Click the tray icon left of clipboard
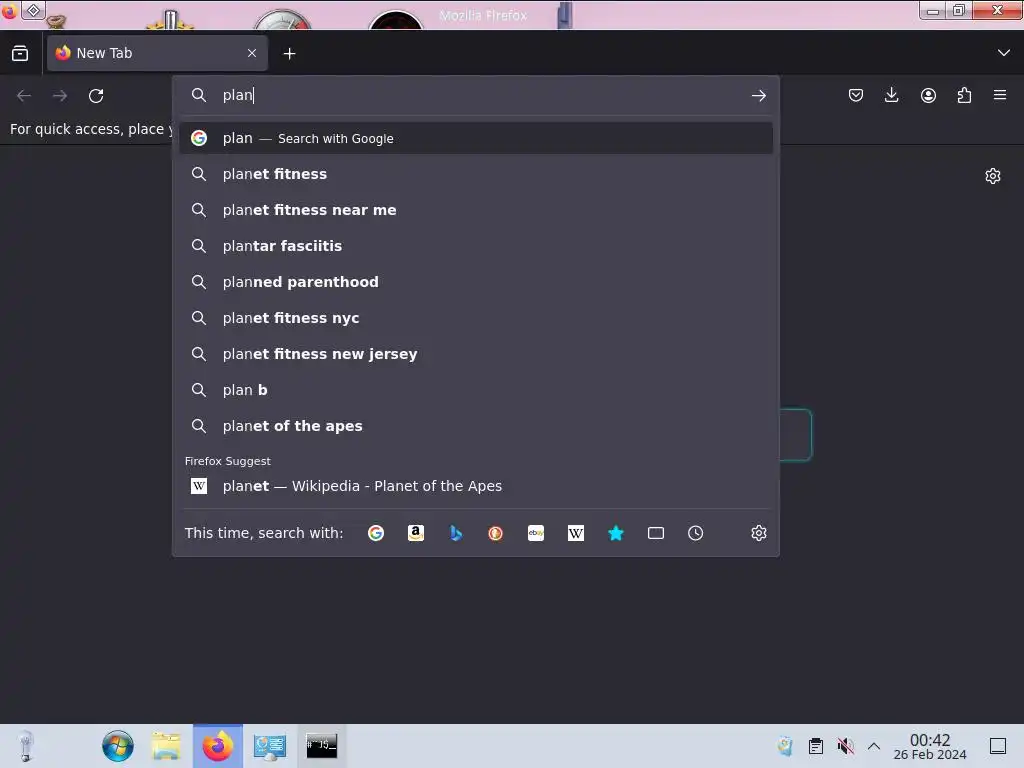The height and width of the screenshot is (768, 1024). click(785, 746)
